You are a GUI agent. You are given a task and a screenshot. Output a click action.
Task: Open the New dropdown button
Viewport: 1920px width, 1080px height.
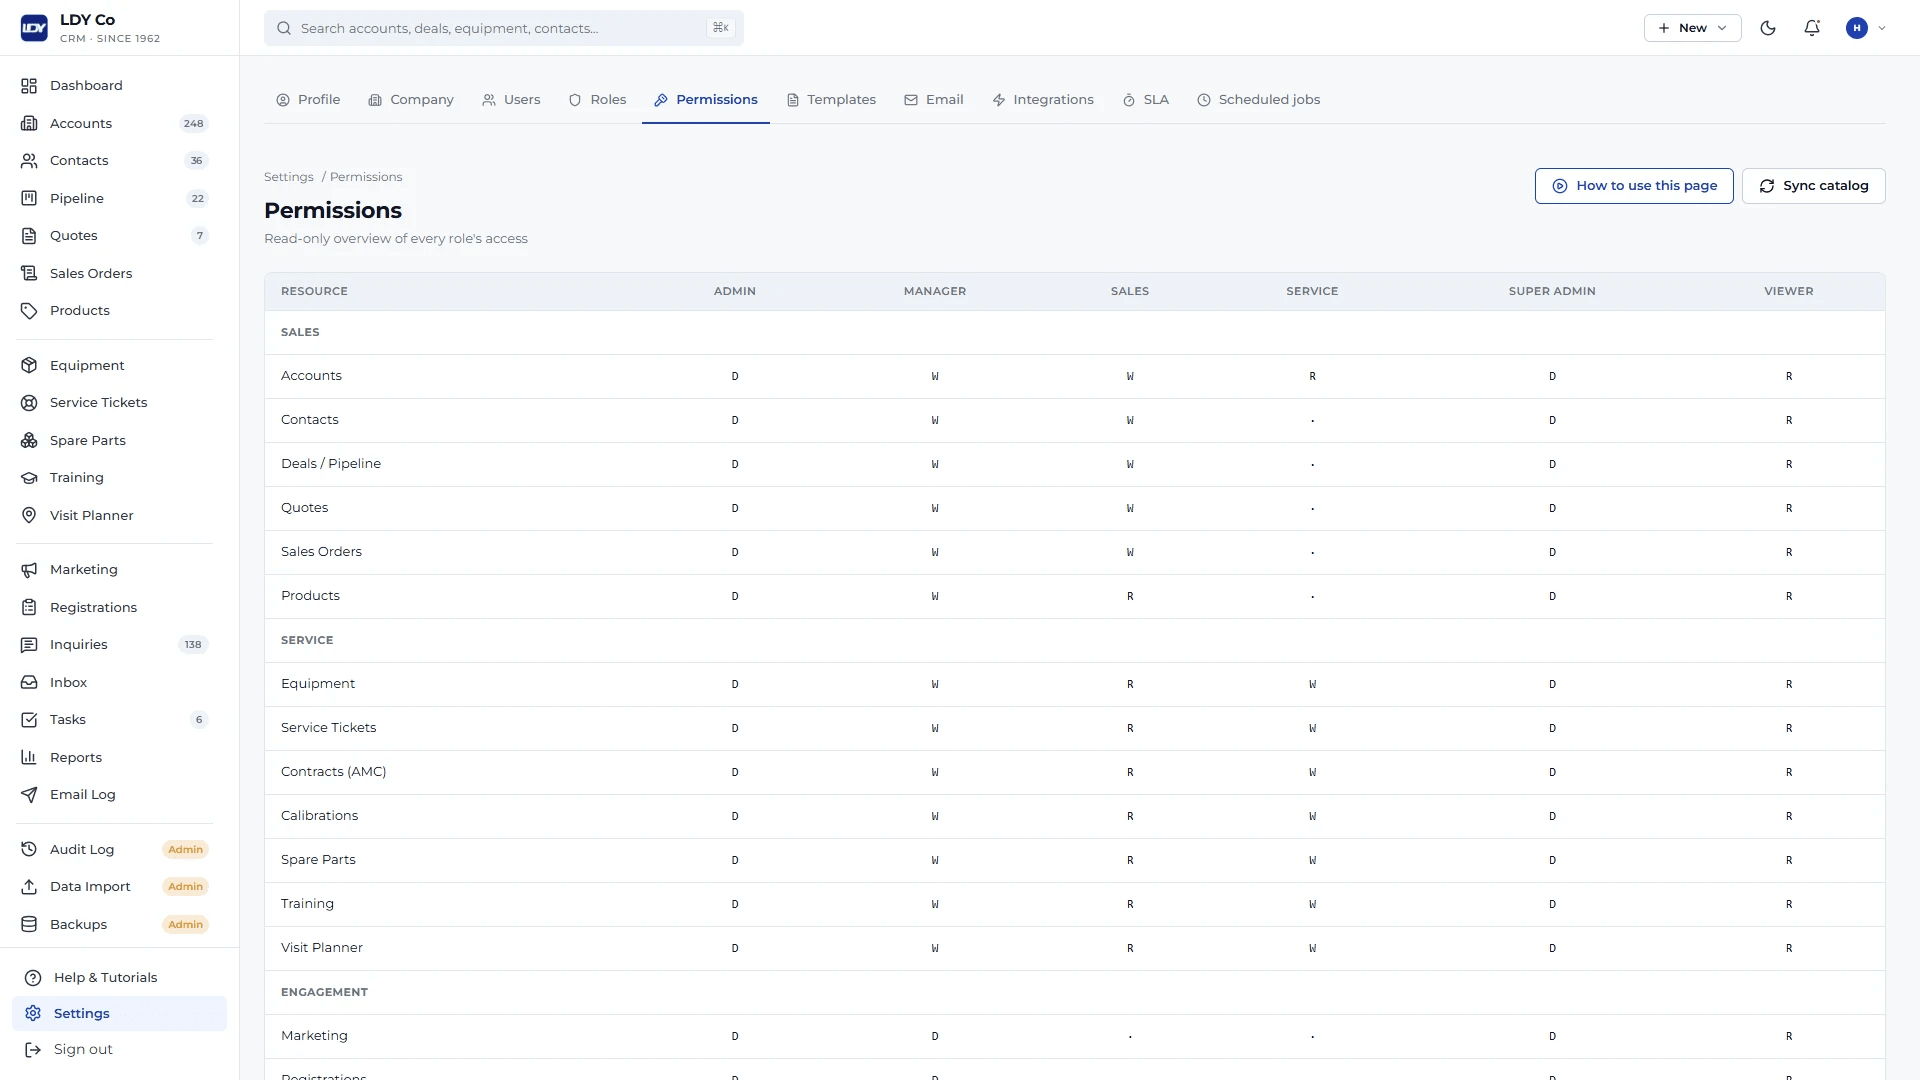[x=1692, y=28]
